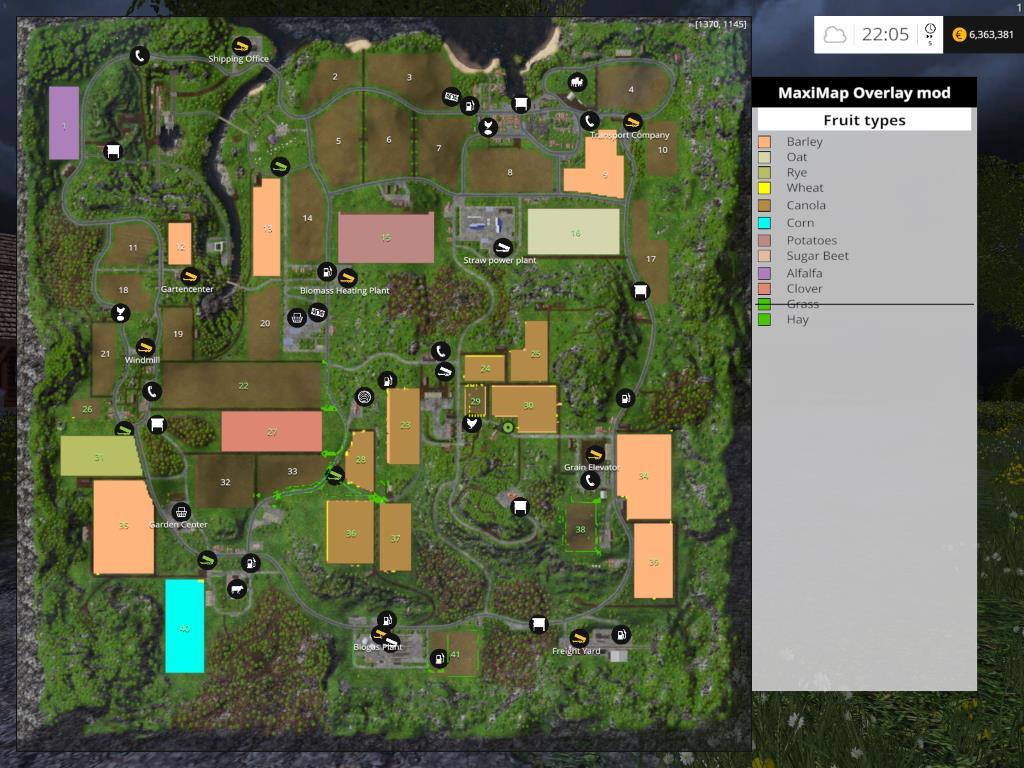Select the cyan corn field 40
The image size is (1024, 768).
(x=184, y=626)
